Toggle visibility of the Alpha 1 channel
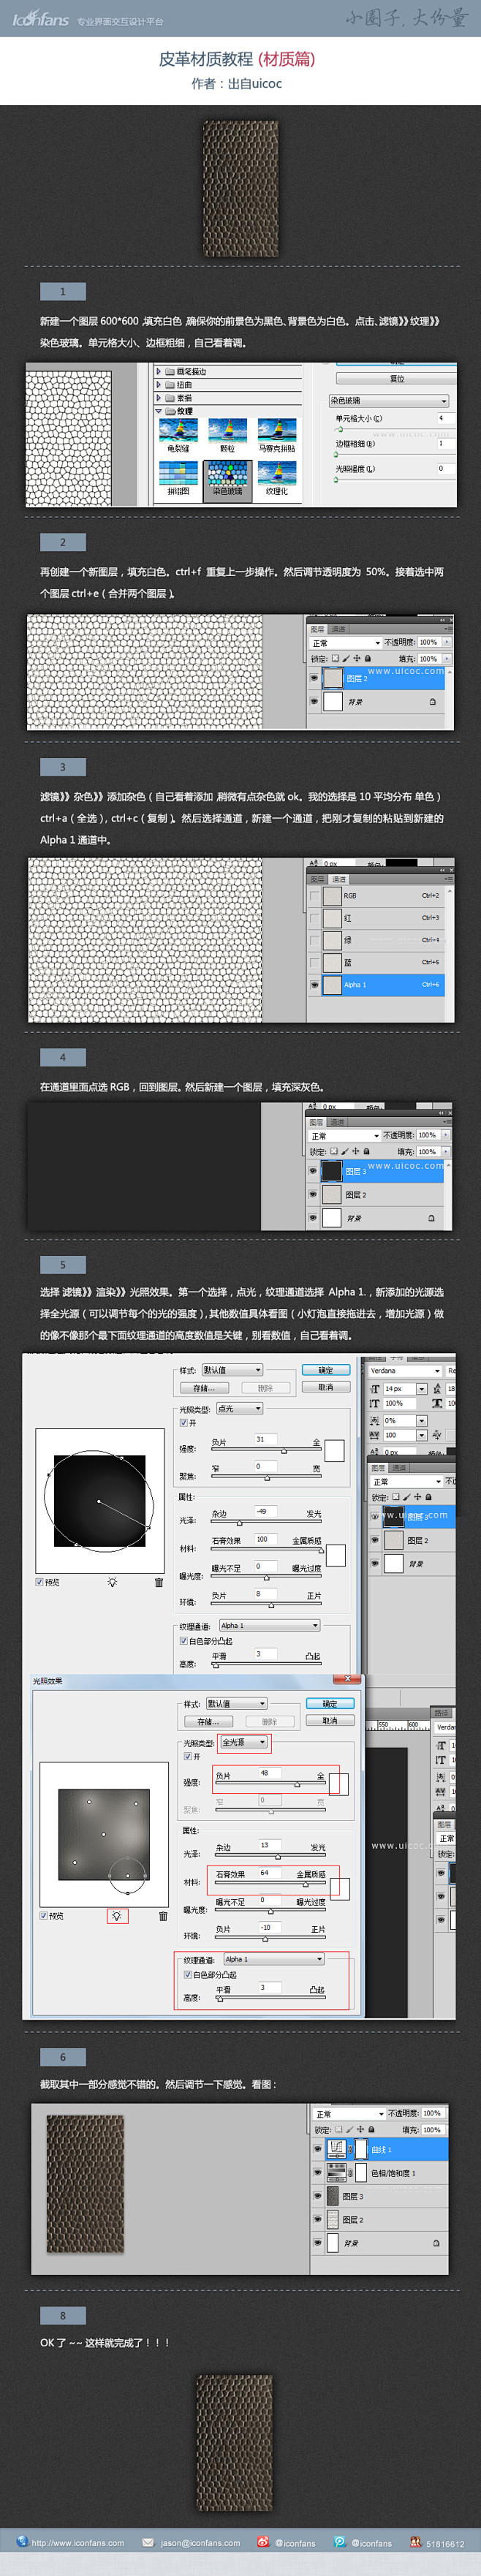The image size is (481, 2576). point(314,985)
